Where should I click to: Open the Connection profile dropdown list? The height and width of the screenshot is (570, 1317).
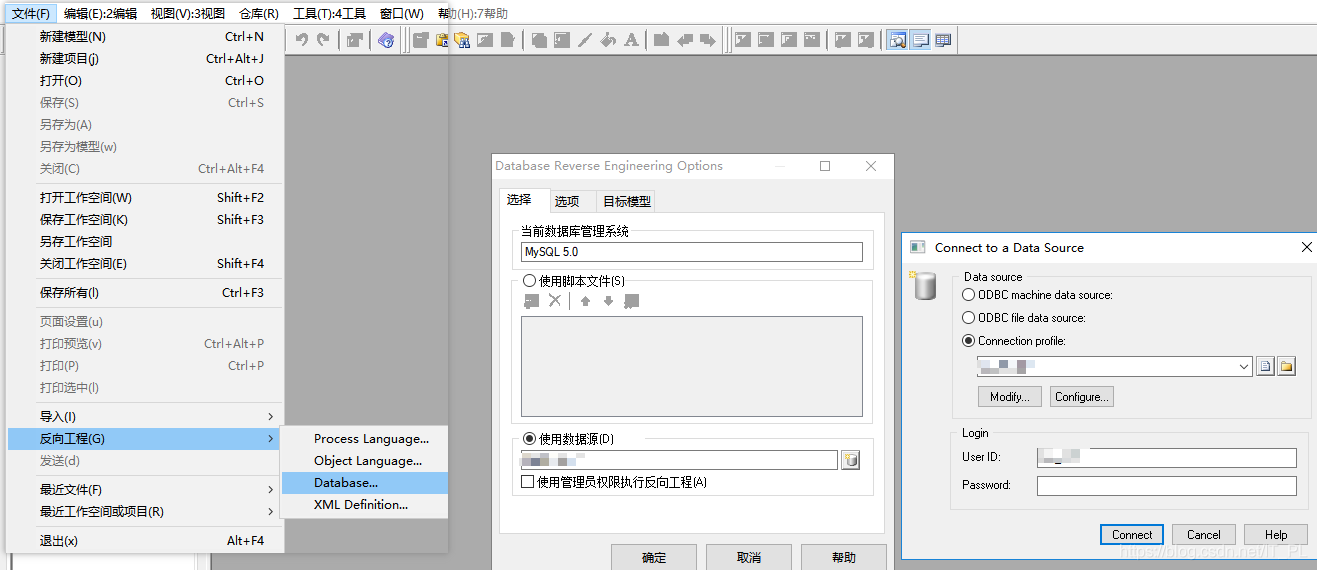pos(1244,367)
